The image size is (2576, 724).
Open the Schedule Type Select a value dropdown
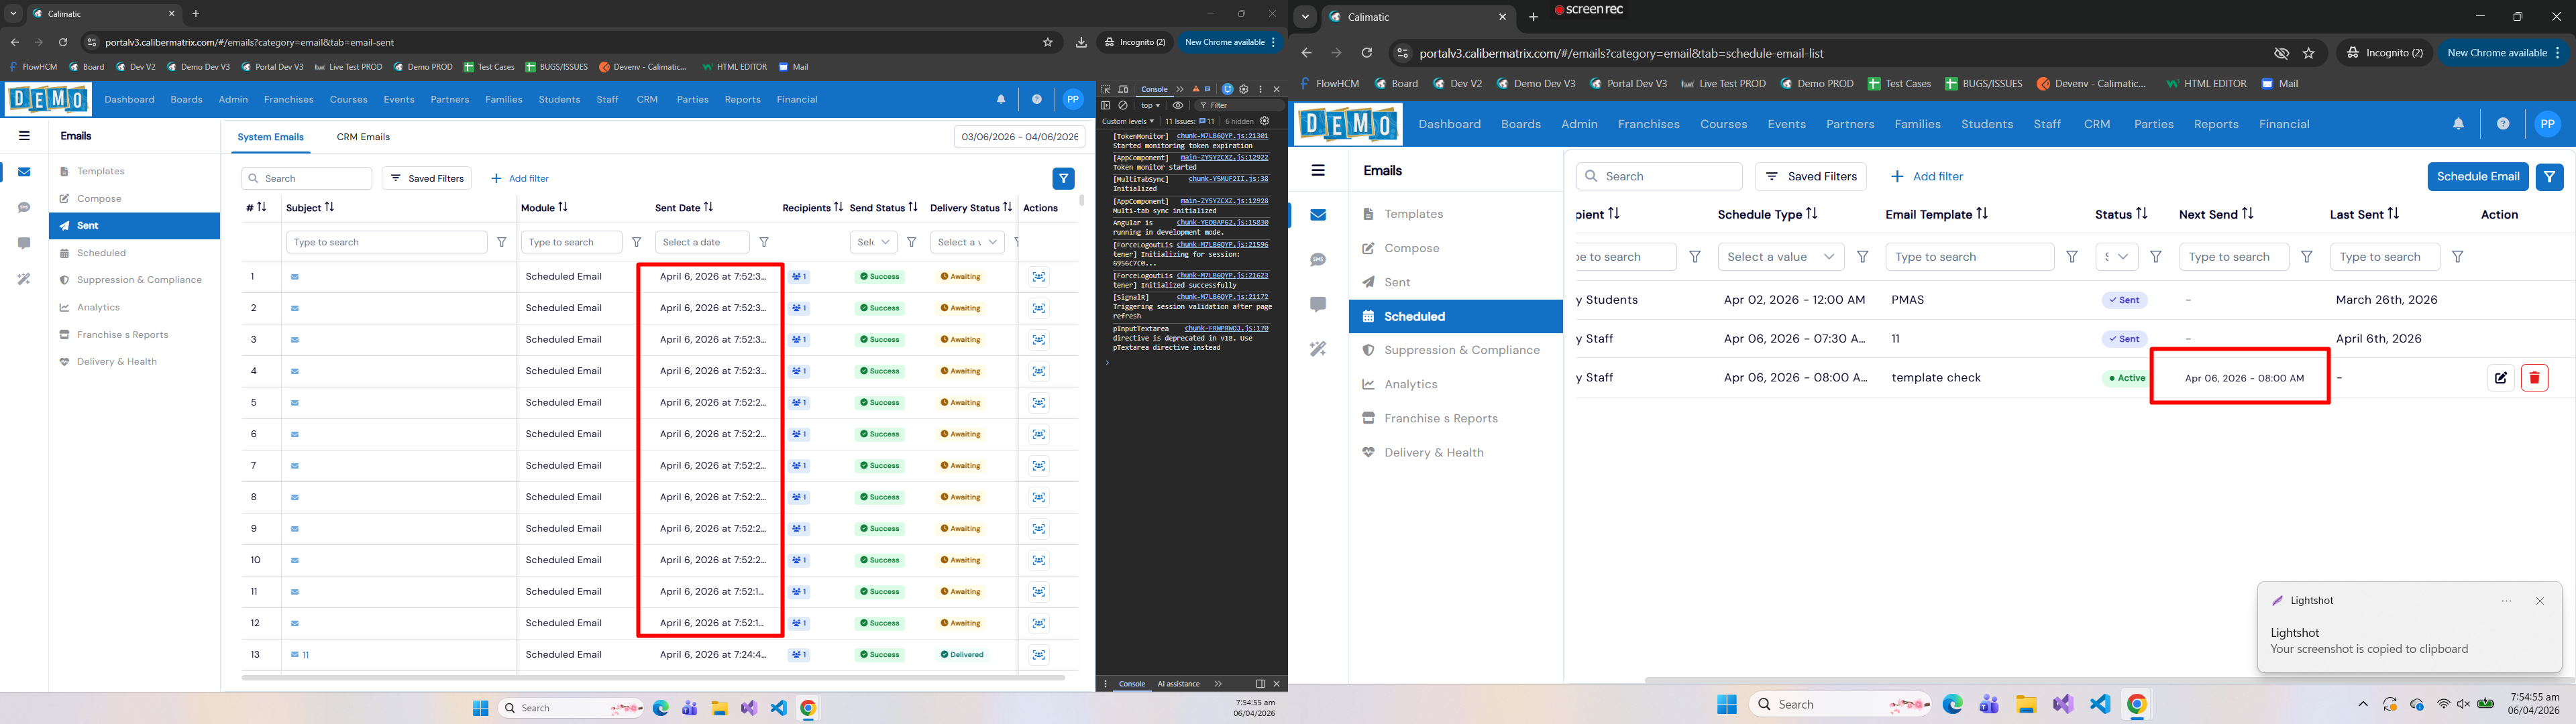1781,257
